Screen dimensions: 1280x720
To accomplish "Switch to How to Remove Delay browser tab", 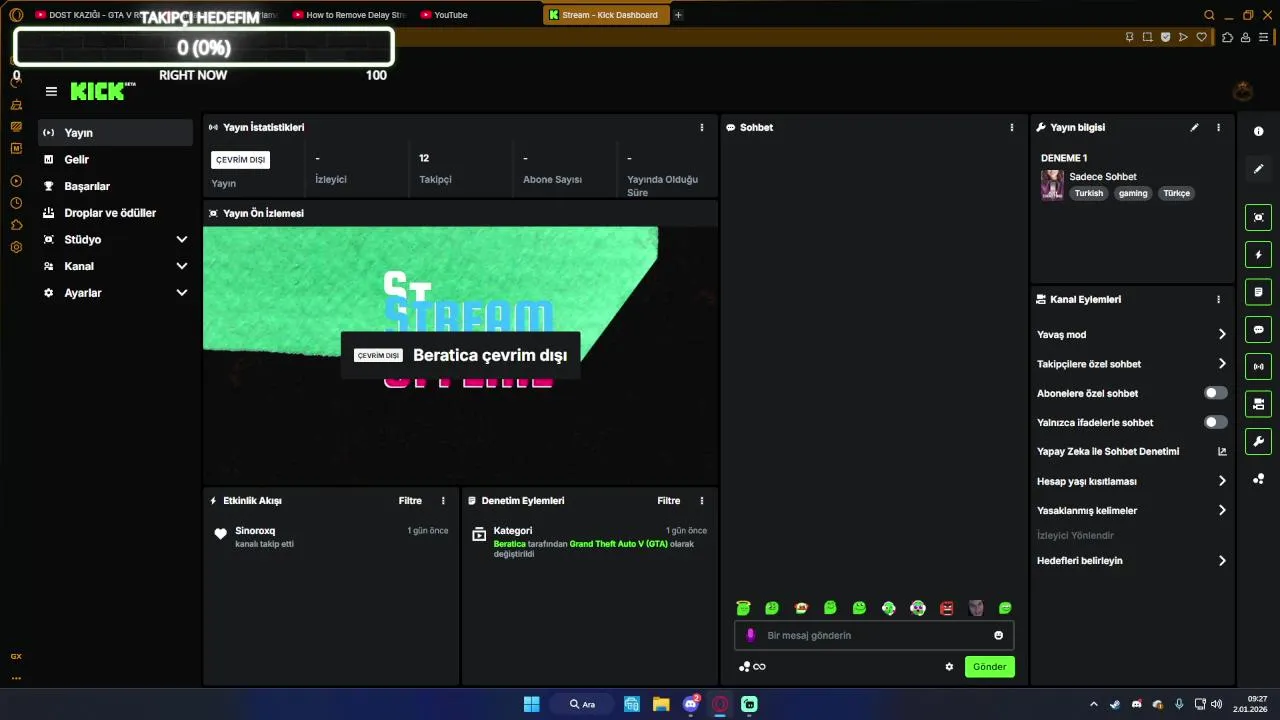I will click(x=350, y=15).
